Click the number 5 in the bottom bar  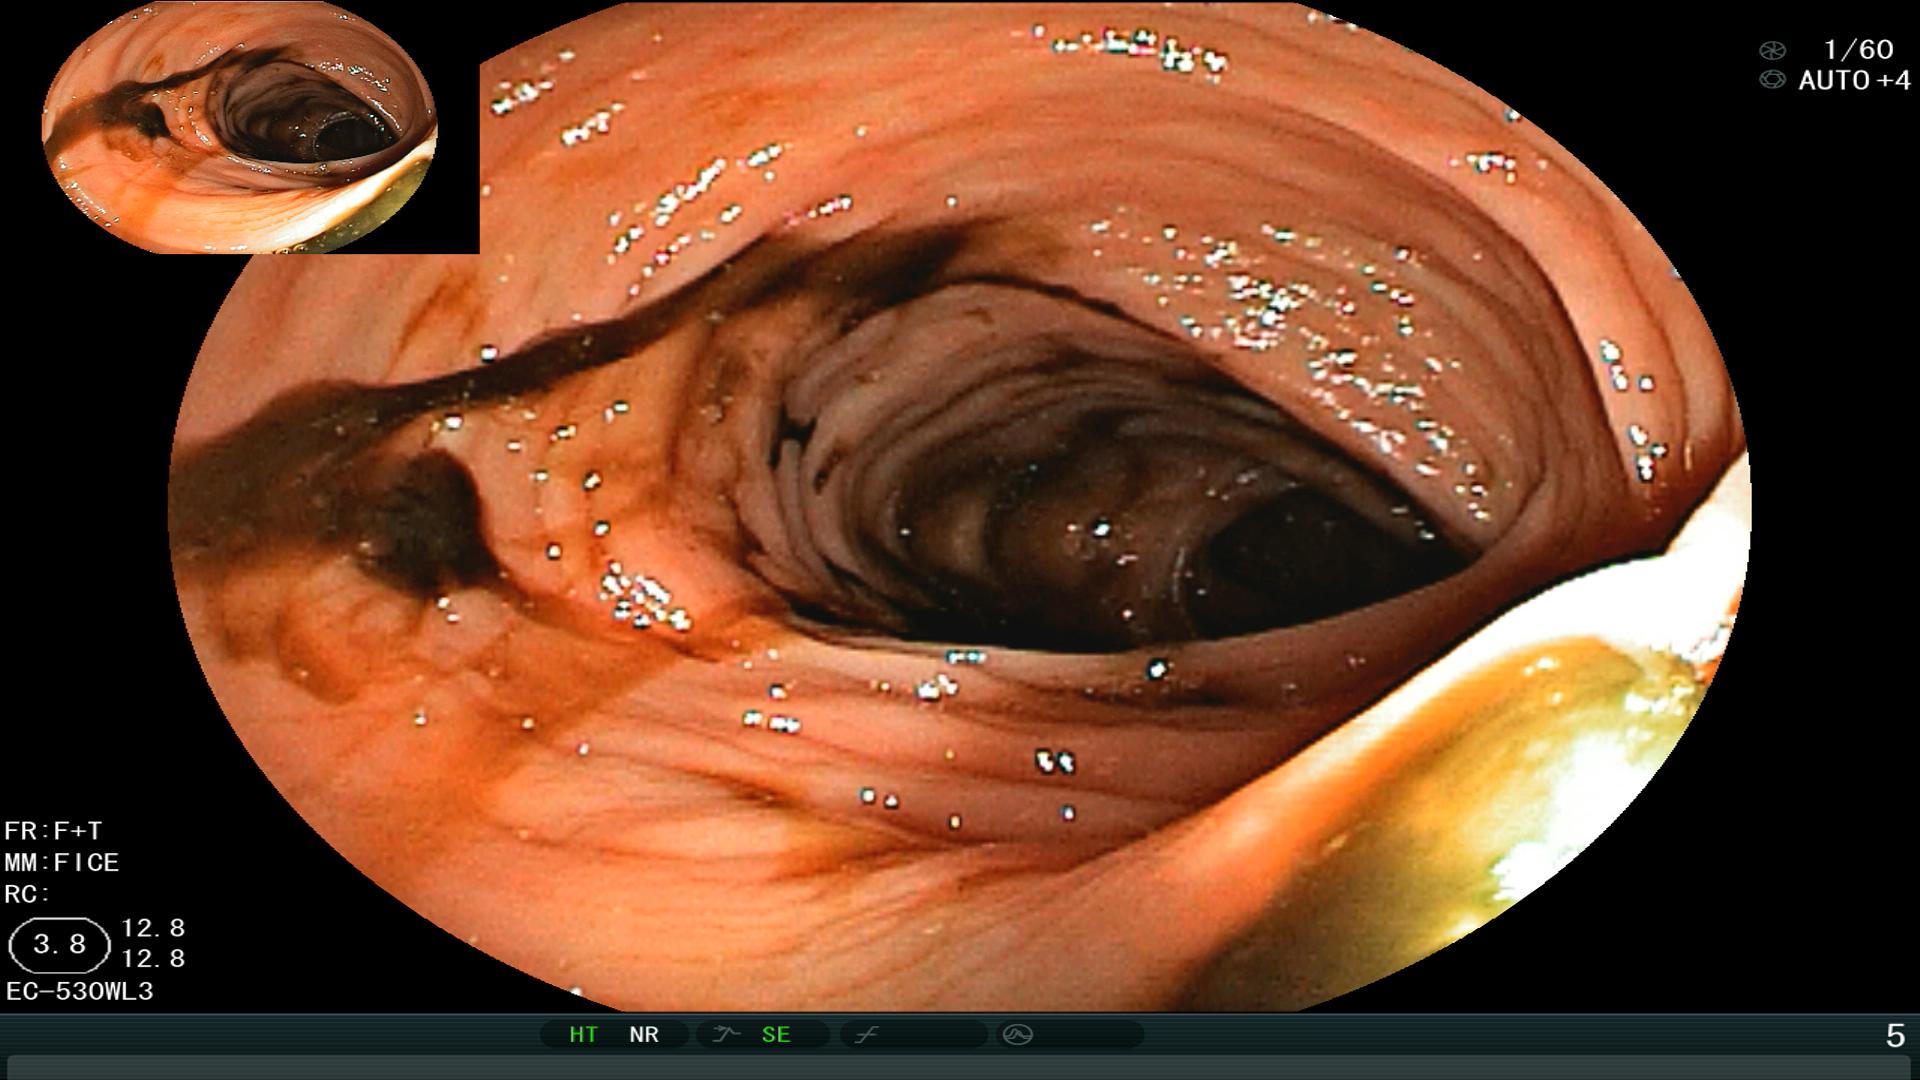point(1895,1036)
